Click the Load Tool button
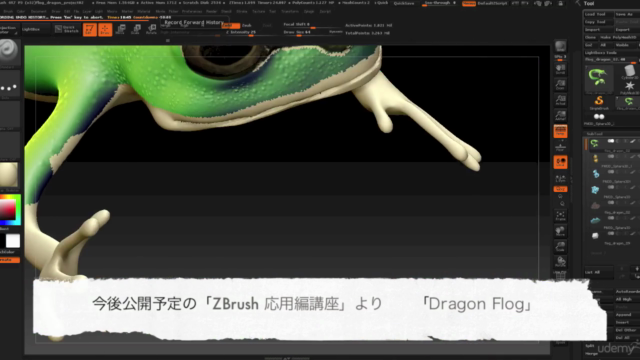 pyautogui.click(x=599, y=14)
